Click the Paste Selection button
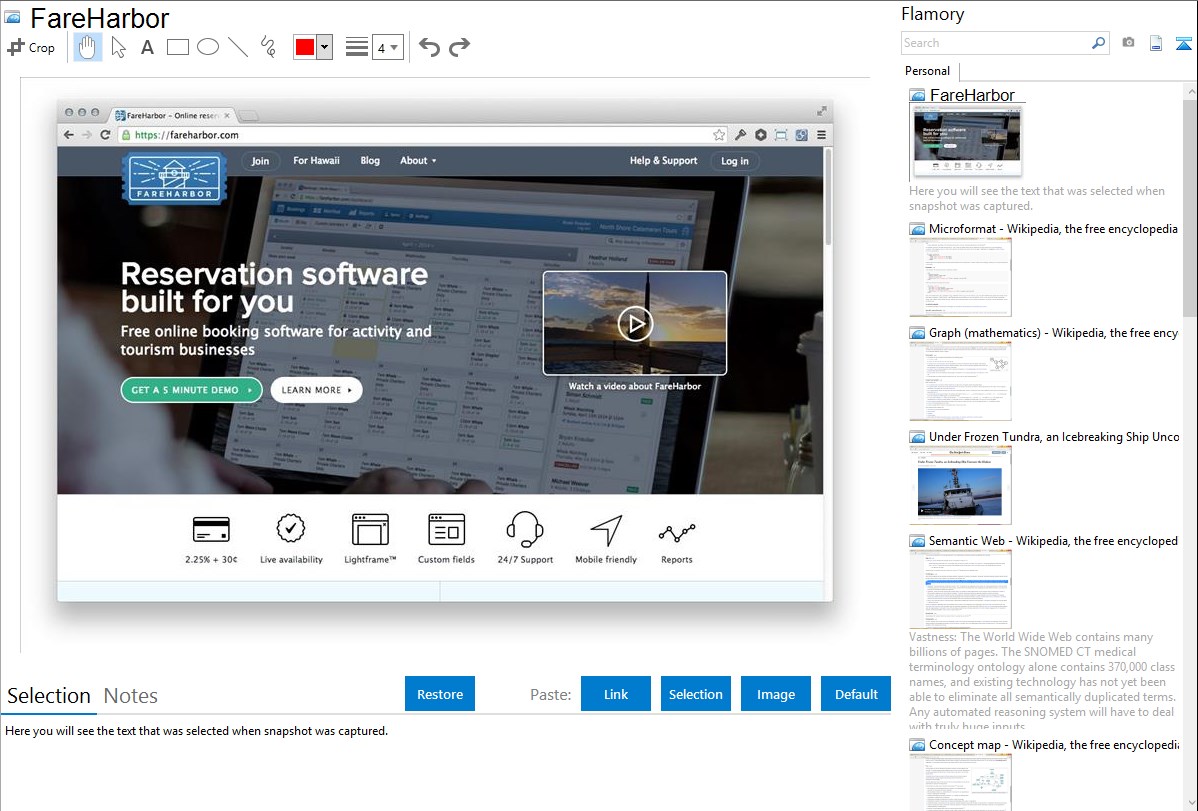This screenshot has width=1198, height=811. (696, 694)
